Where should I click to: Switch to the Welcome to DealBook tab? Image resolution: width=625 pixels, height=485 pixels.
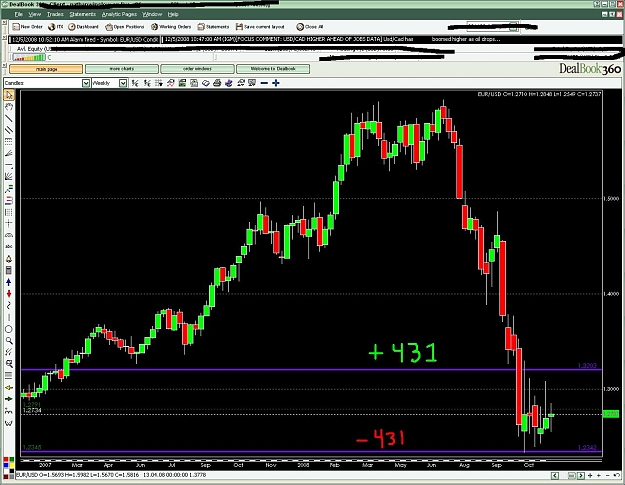point(273,69)
